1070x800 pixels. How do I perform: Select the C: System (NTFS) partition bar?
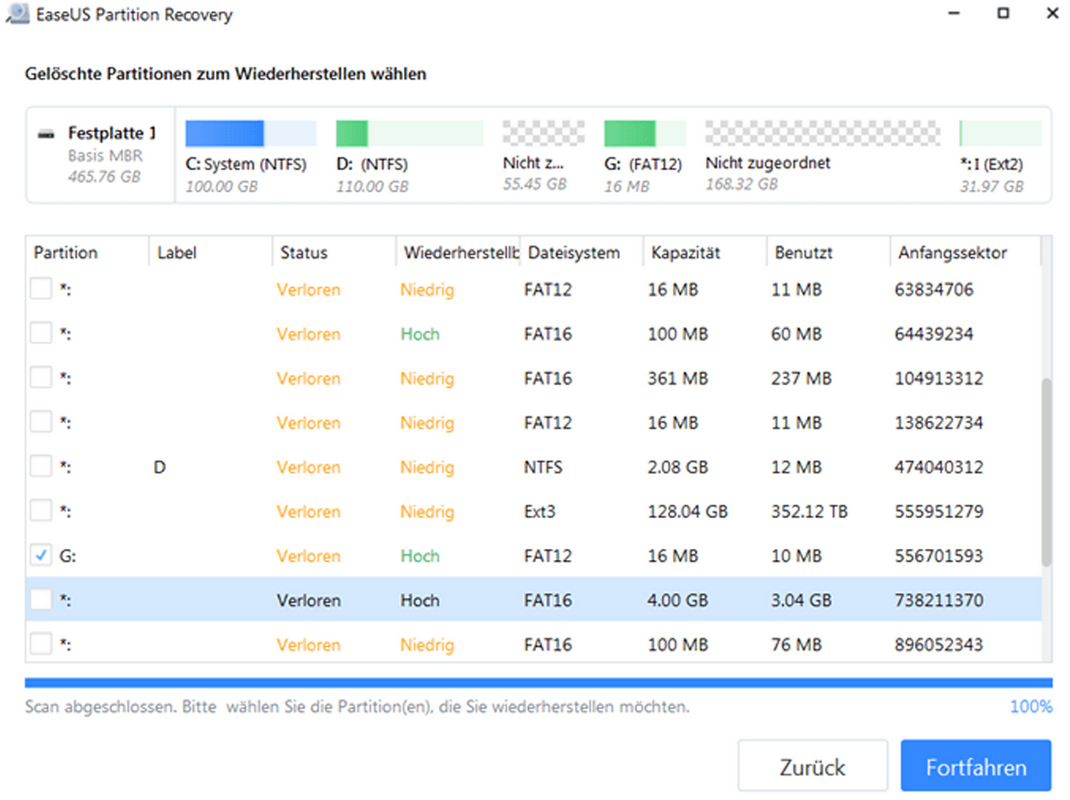251,134
